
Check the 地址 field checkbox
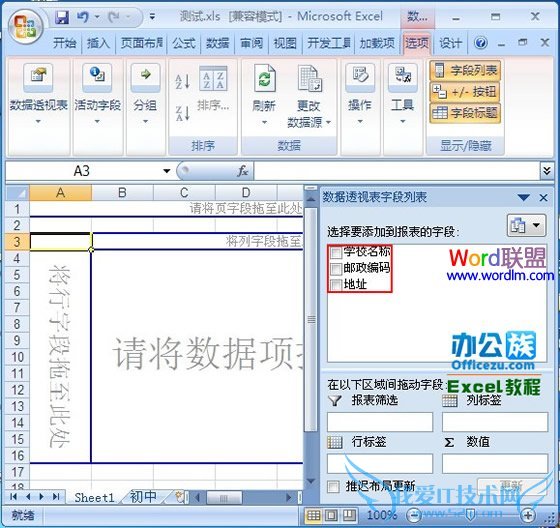click(336, 285)
